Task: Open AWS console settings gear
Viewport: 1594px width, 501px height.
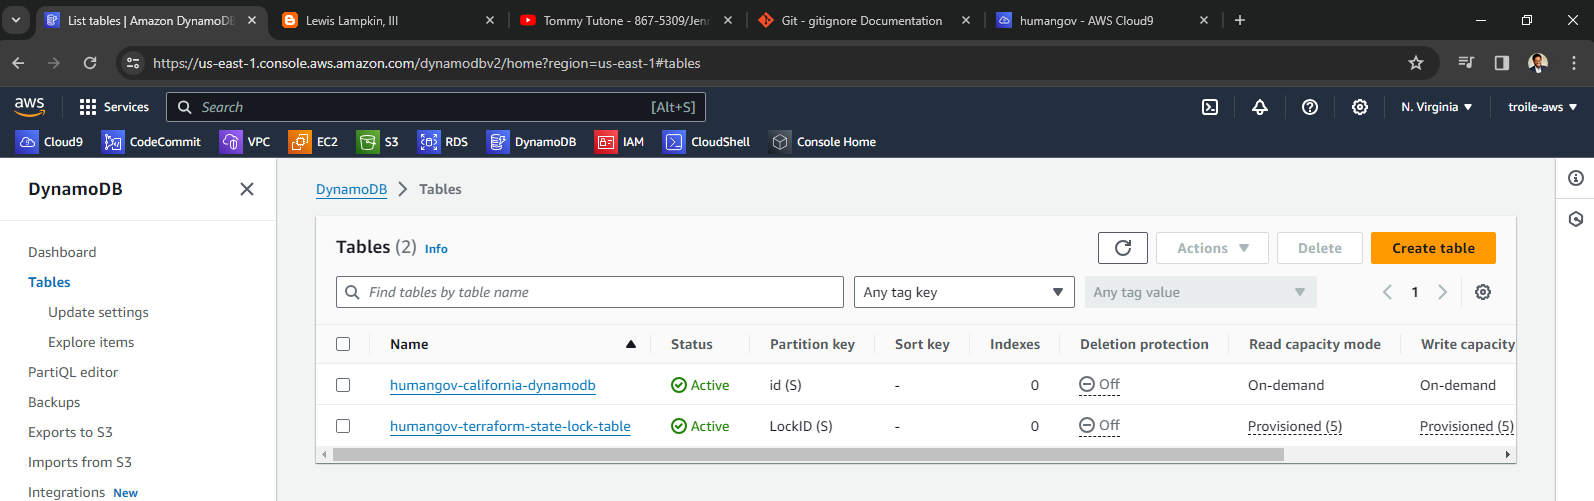Action: tap(1360, 107)
